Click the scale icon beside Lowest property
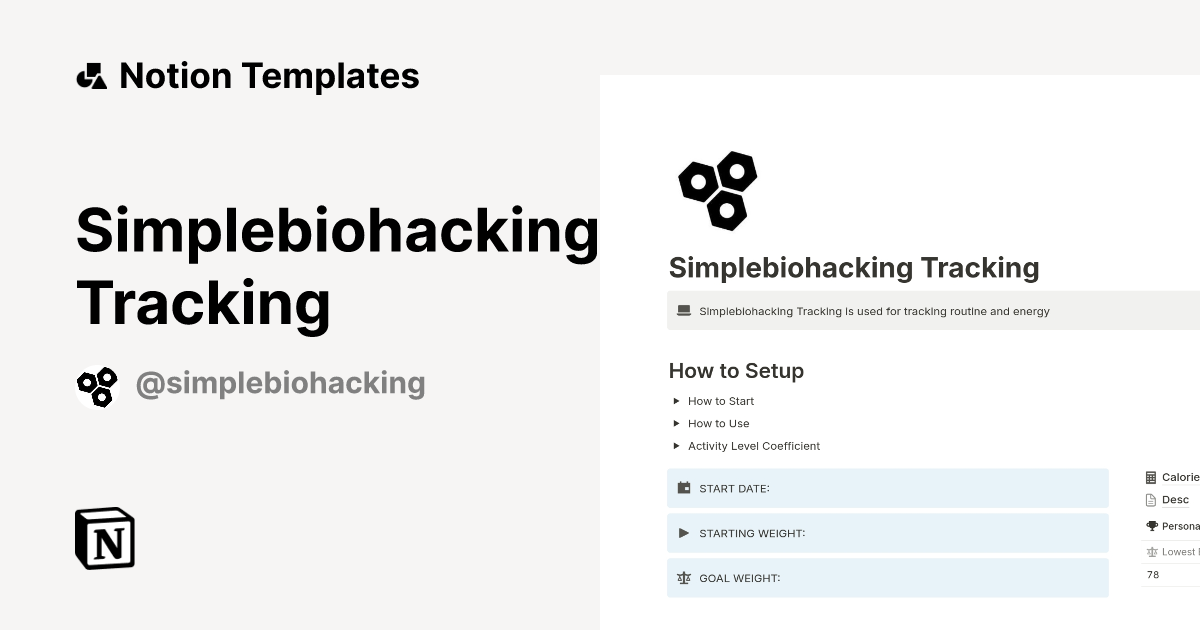 1152,551
